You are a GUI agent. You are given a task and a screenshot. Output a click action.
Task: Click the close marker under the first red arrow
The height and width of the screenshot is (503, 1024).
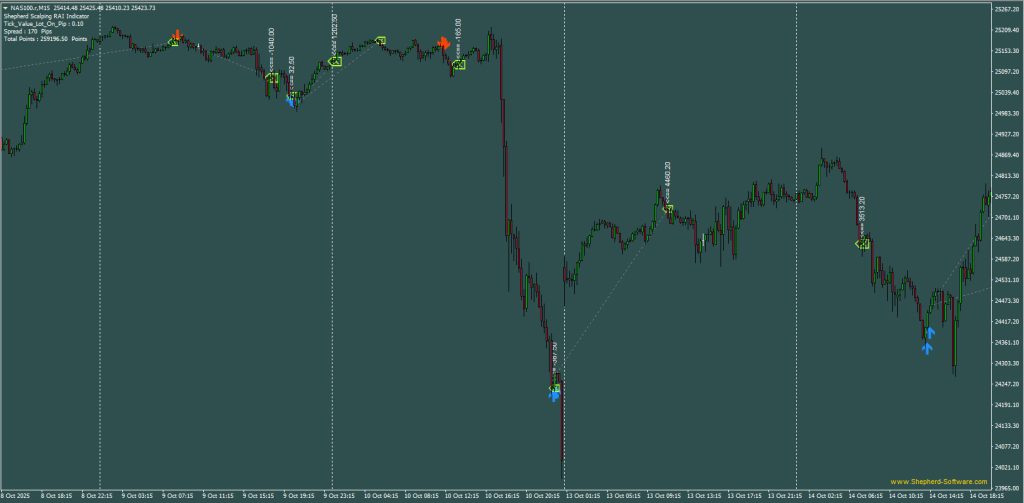[x=174, y=42]
